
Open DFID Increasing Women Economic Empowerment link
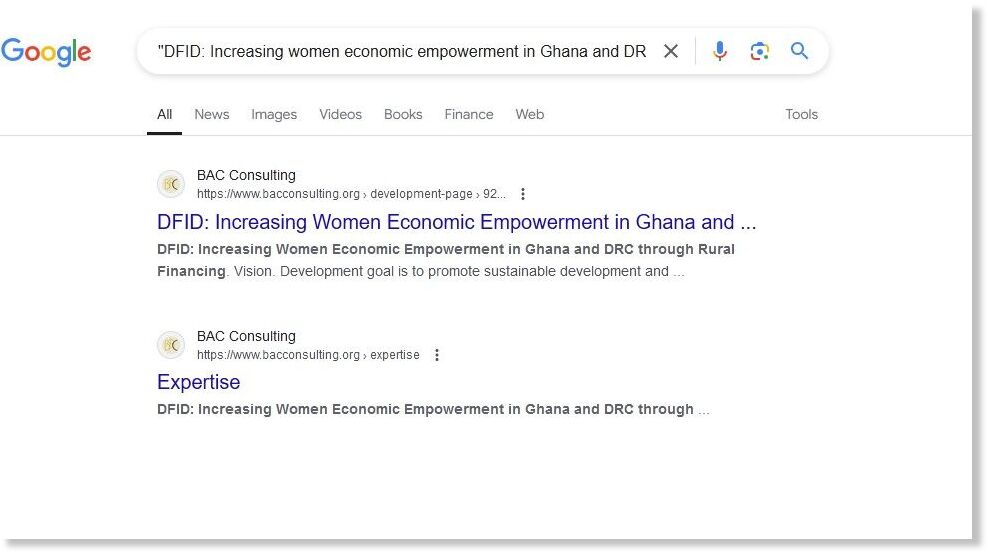tap(456, 222)
